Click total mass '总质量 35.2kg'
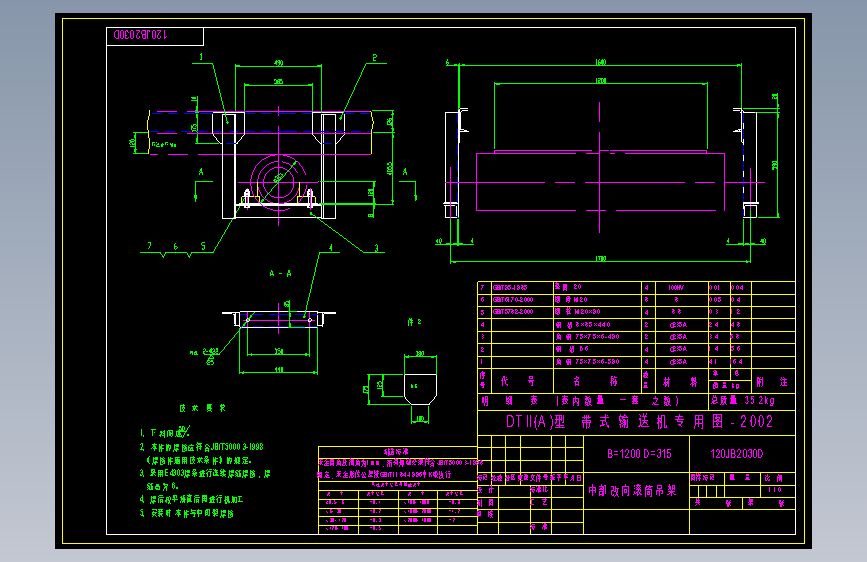 [x=743, y=400]
